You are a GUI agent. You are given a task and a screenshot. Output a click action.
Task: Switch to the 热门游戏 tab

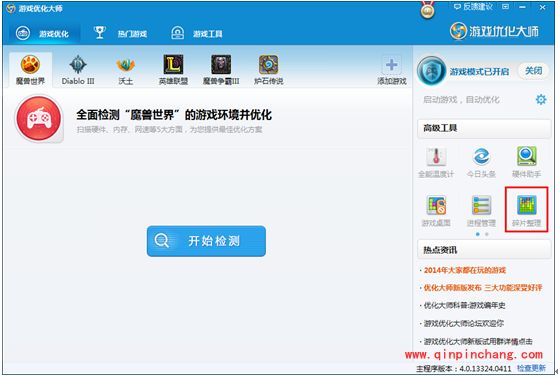[x=120, y=33]
